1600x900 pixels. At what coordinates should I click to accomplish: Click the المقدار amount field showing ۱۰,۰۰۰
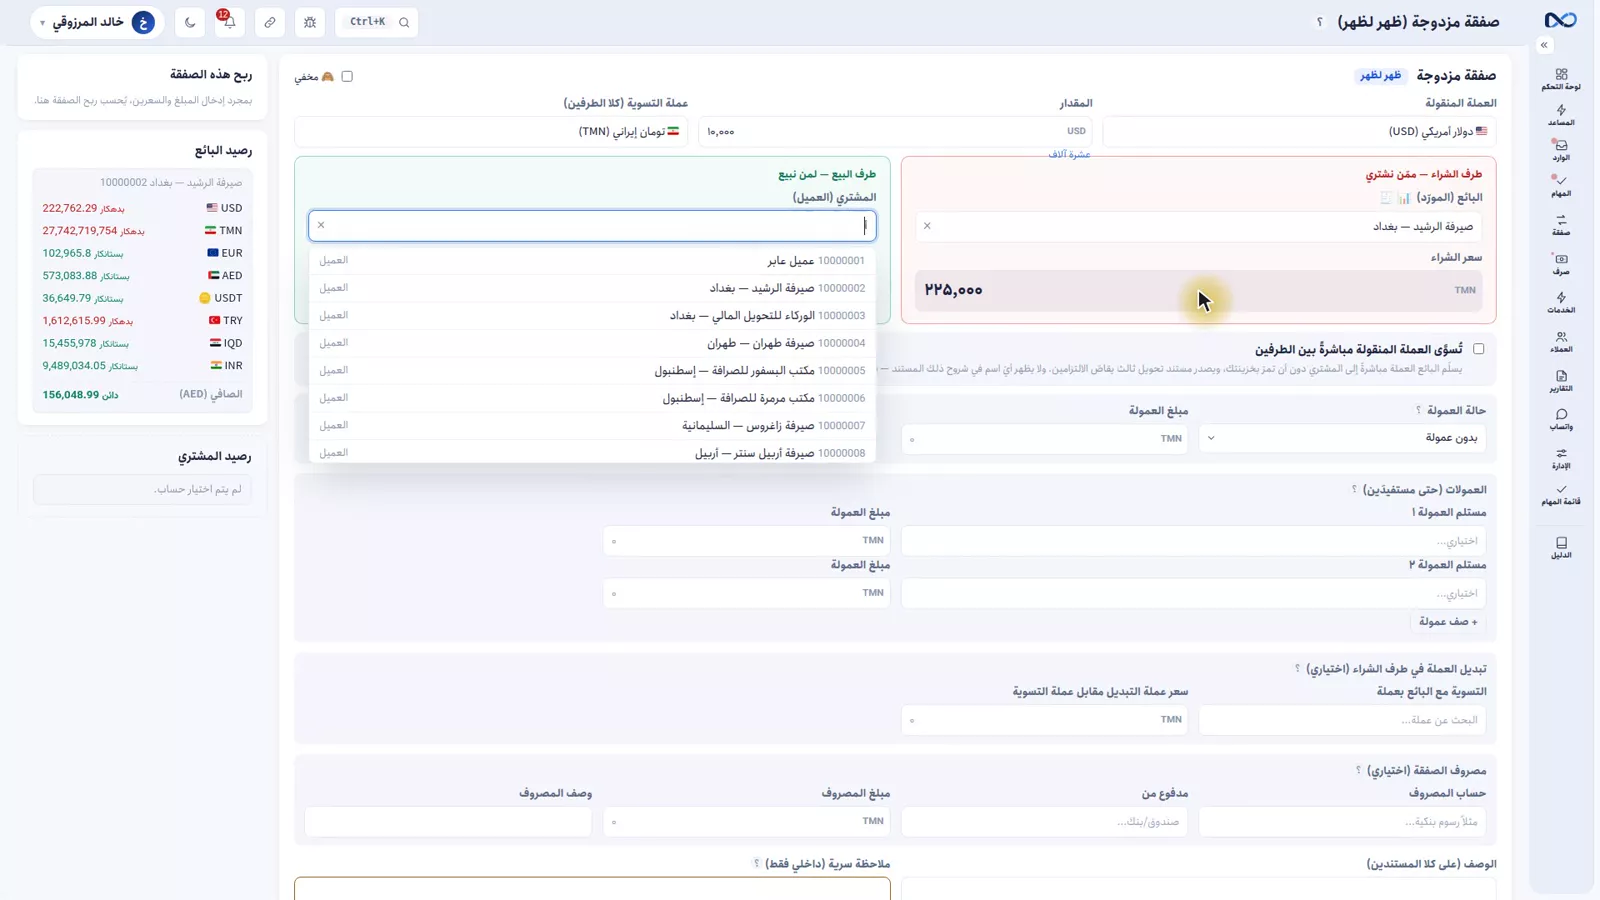point(895,131)
